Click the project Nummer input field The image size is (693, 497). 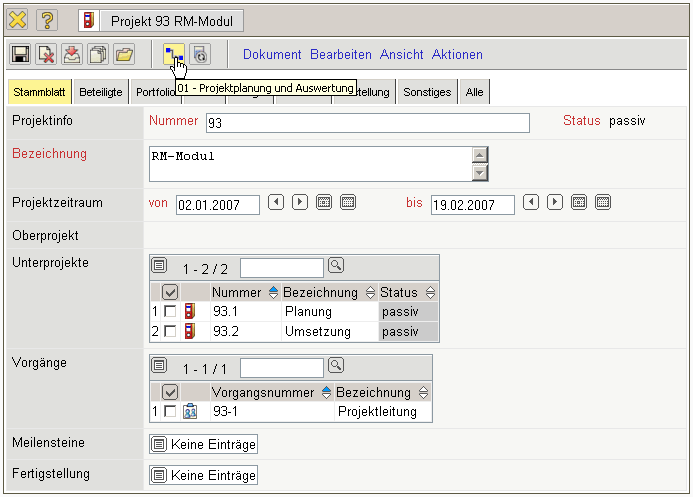click(x=367, y=123)
